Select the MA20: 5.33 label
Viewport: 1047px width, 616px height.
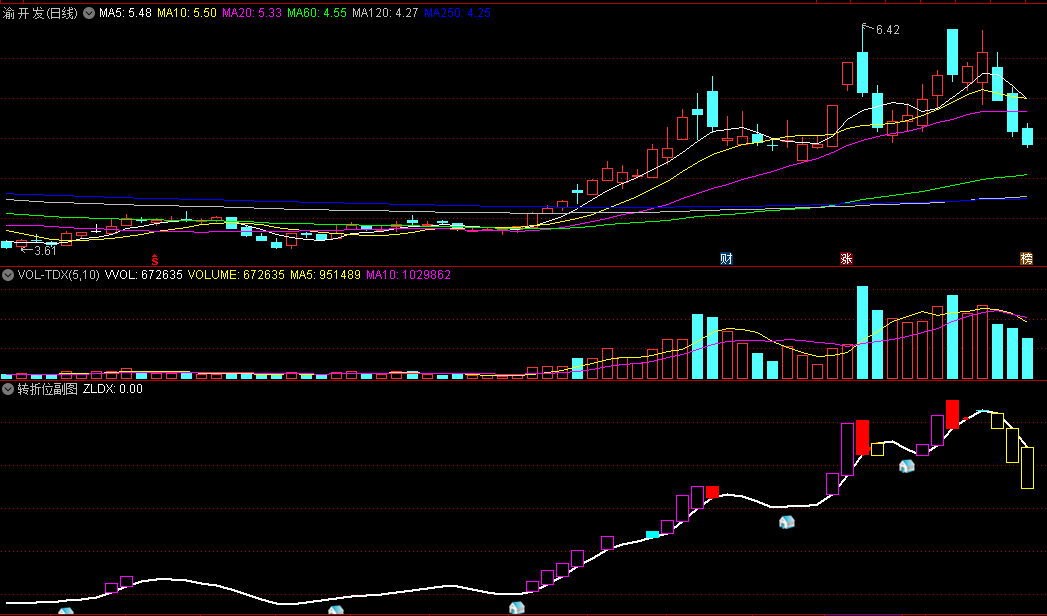coord(252,13)
